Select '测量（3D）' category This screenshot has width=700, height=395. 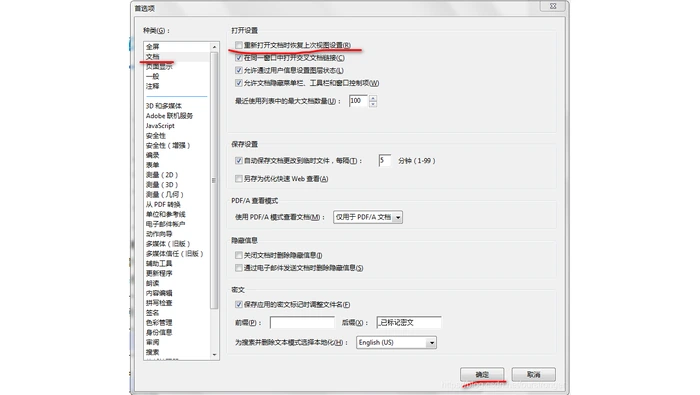[162, 185]
